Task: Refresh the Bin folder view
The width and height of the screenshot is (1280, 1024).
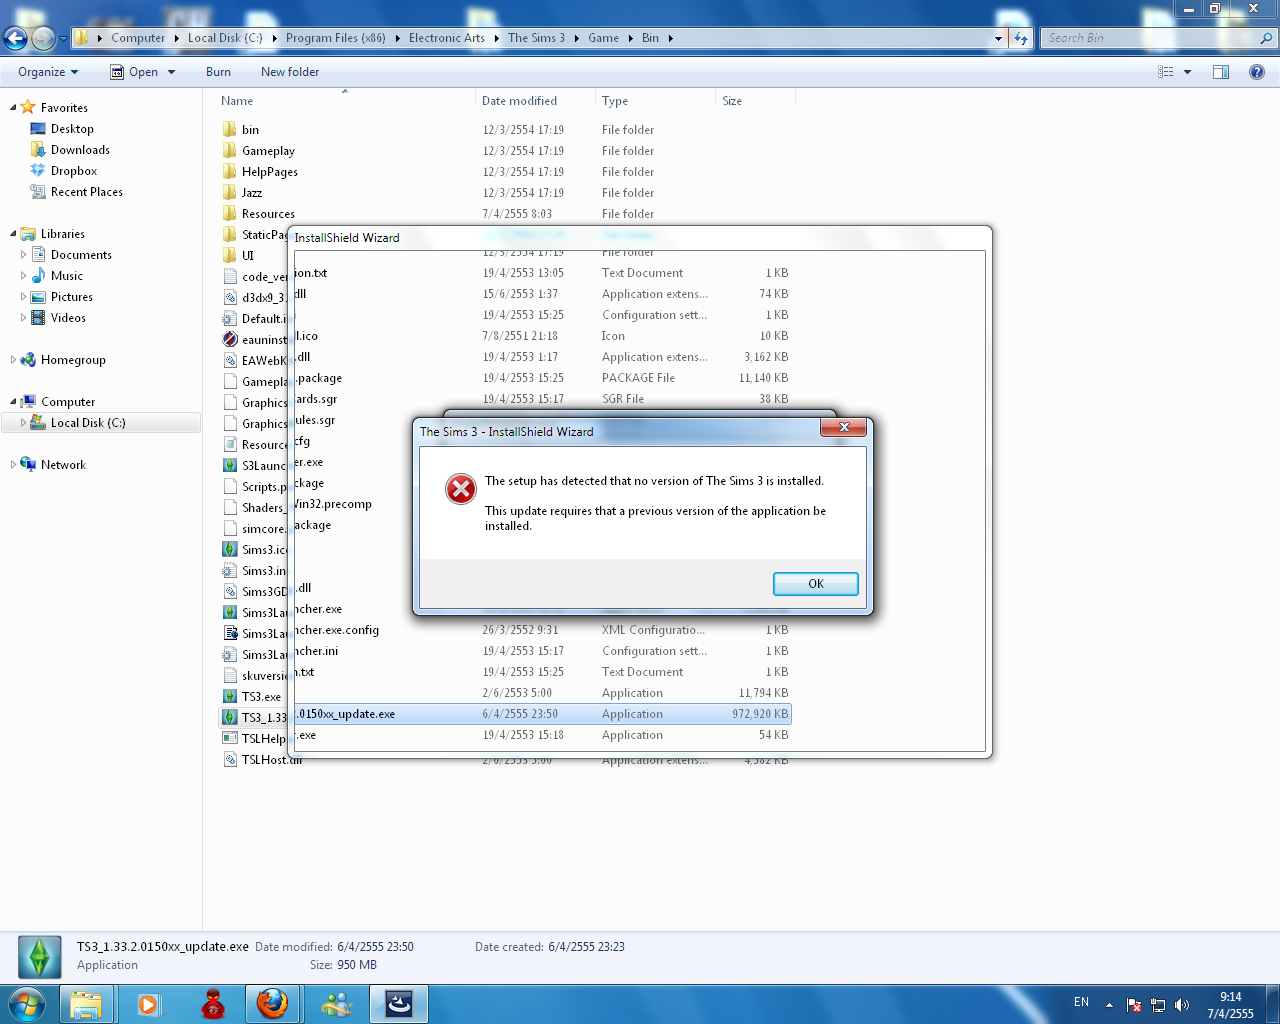Action: pos(1020,38)
